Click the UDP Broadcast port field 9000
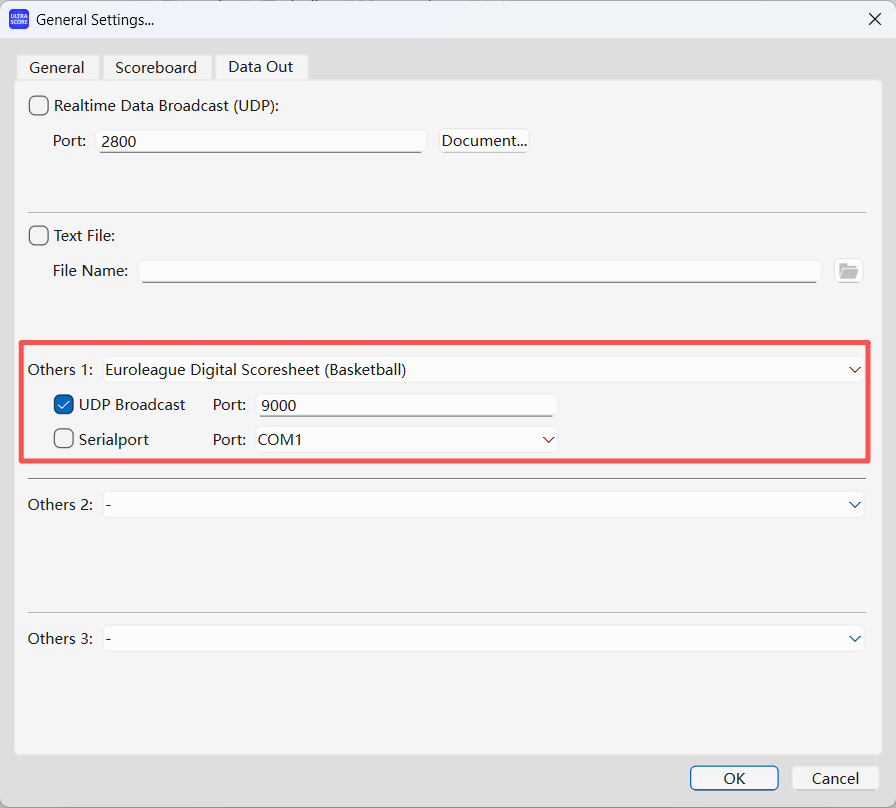 [x=406, y=405]
